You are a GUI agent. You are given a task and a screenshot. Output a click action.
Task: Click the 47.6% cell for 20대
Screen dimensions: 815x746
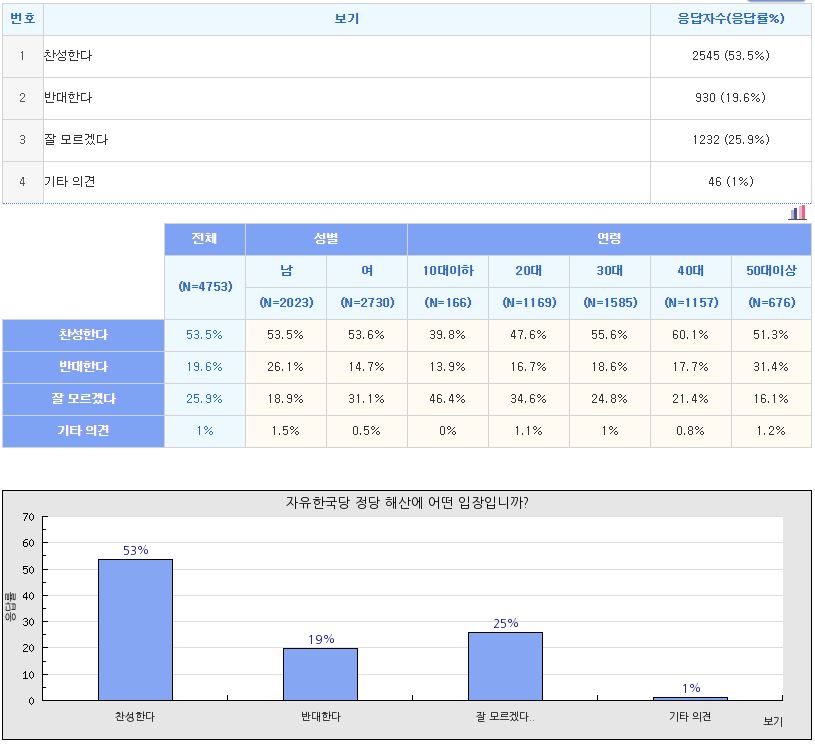[x=529, y=335]
